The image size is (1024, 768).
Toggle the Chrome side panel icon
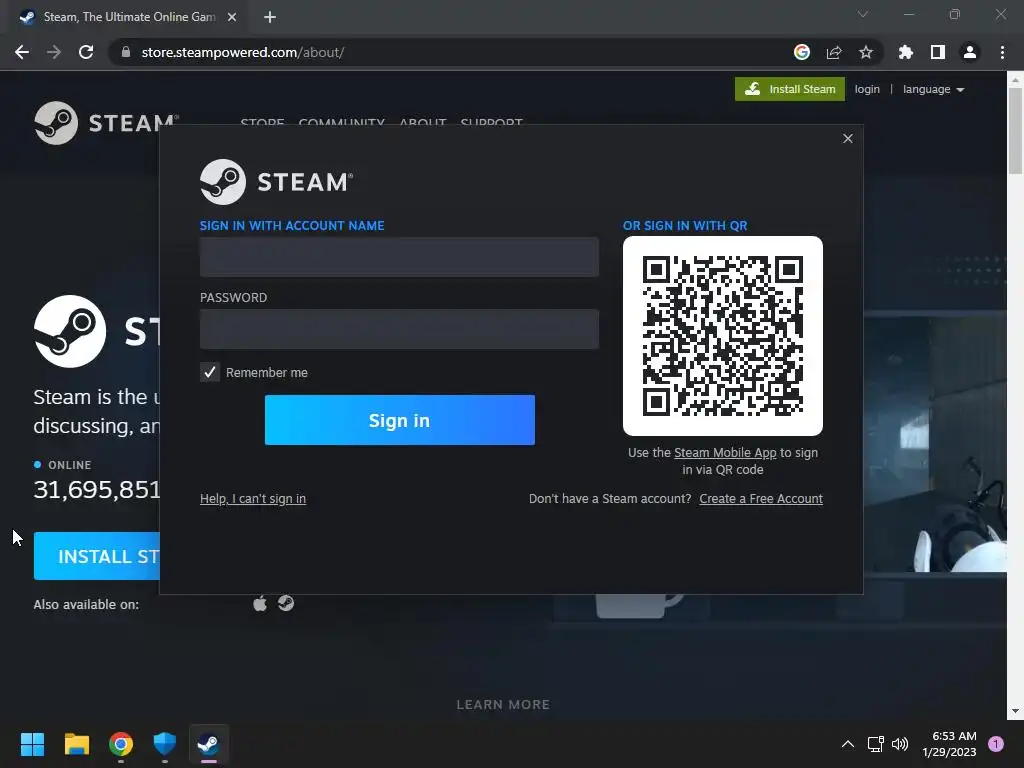(x=938, y=52)
